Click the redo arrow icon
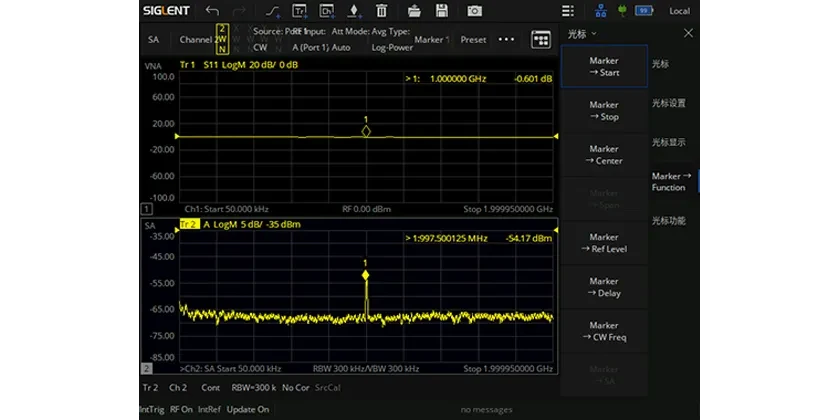Screen dimensions: 840x420 point(239,11)
